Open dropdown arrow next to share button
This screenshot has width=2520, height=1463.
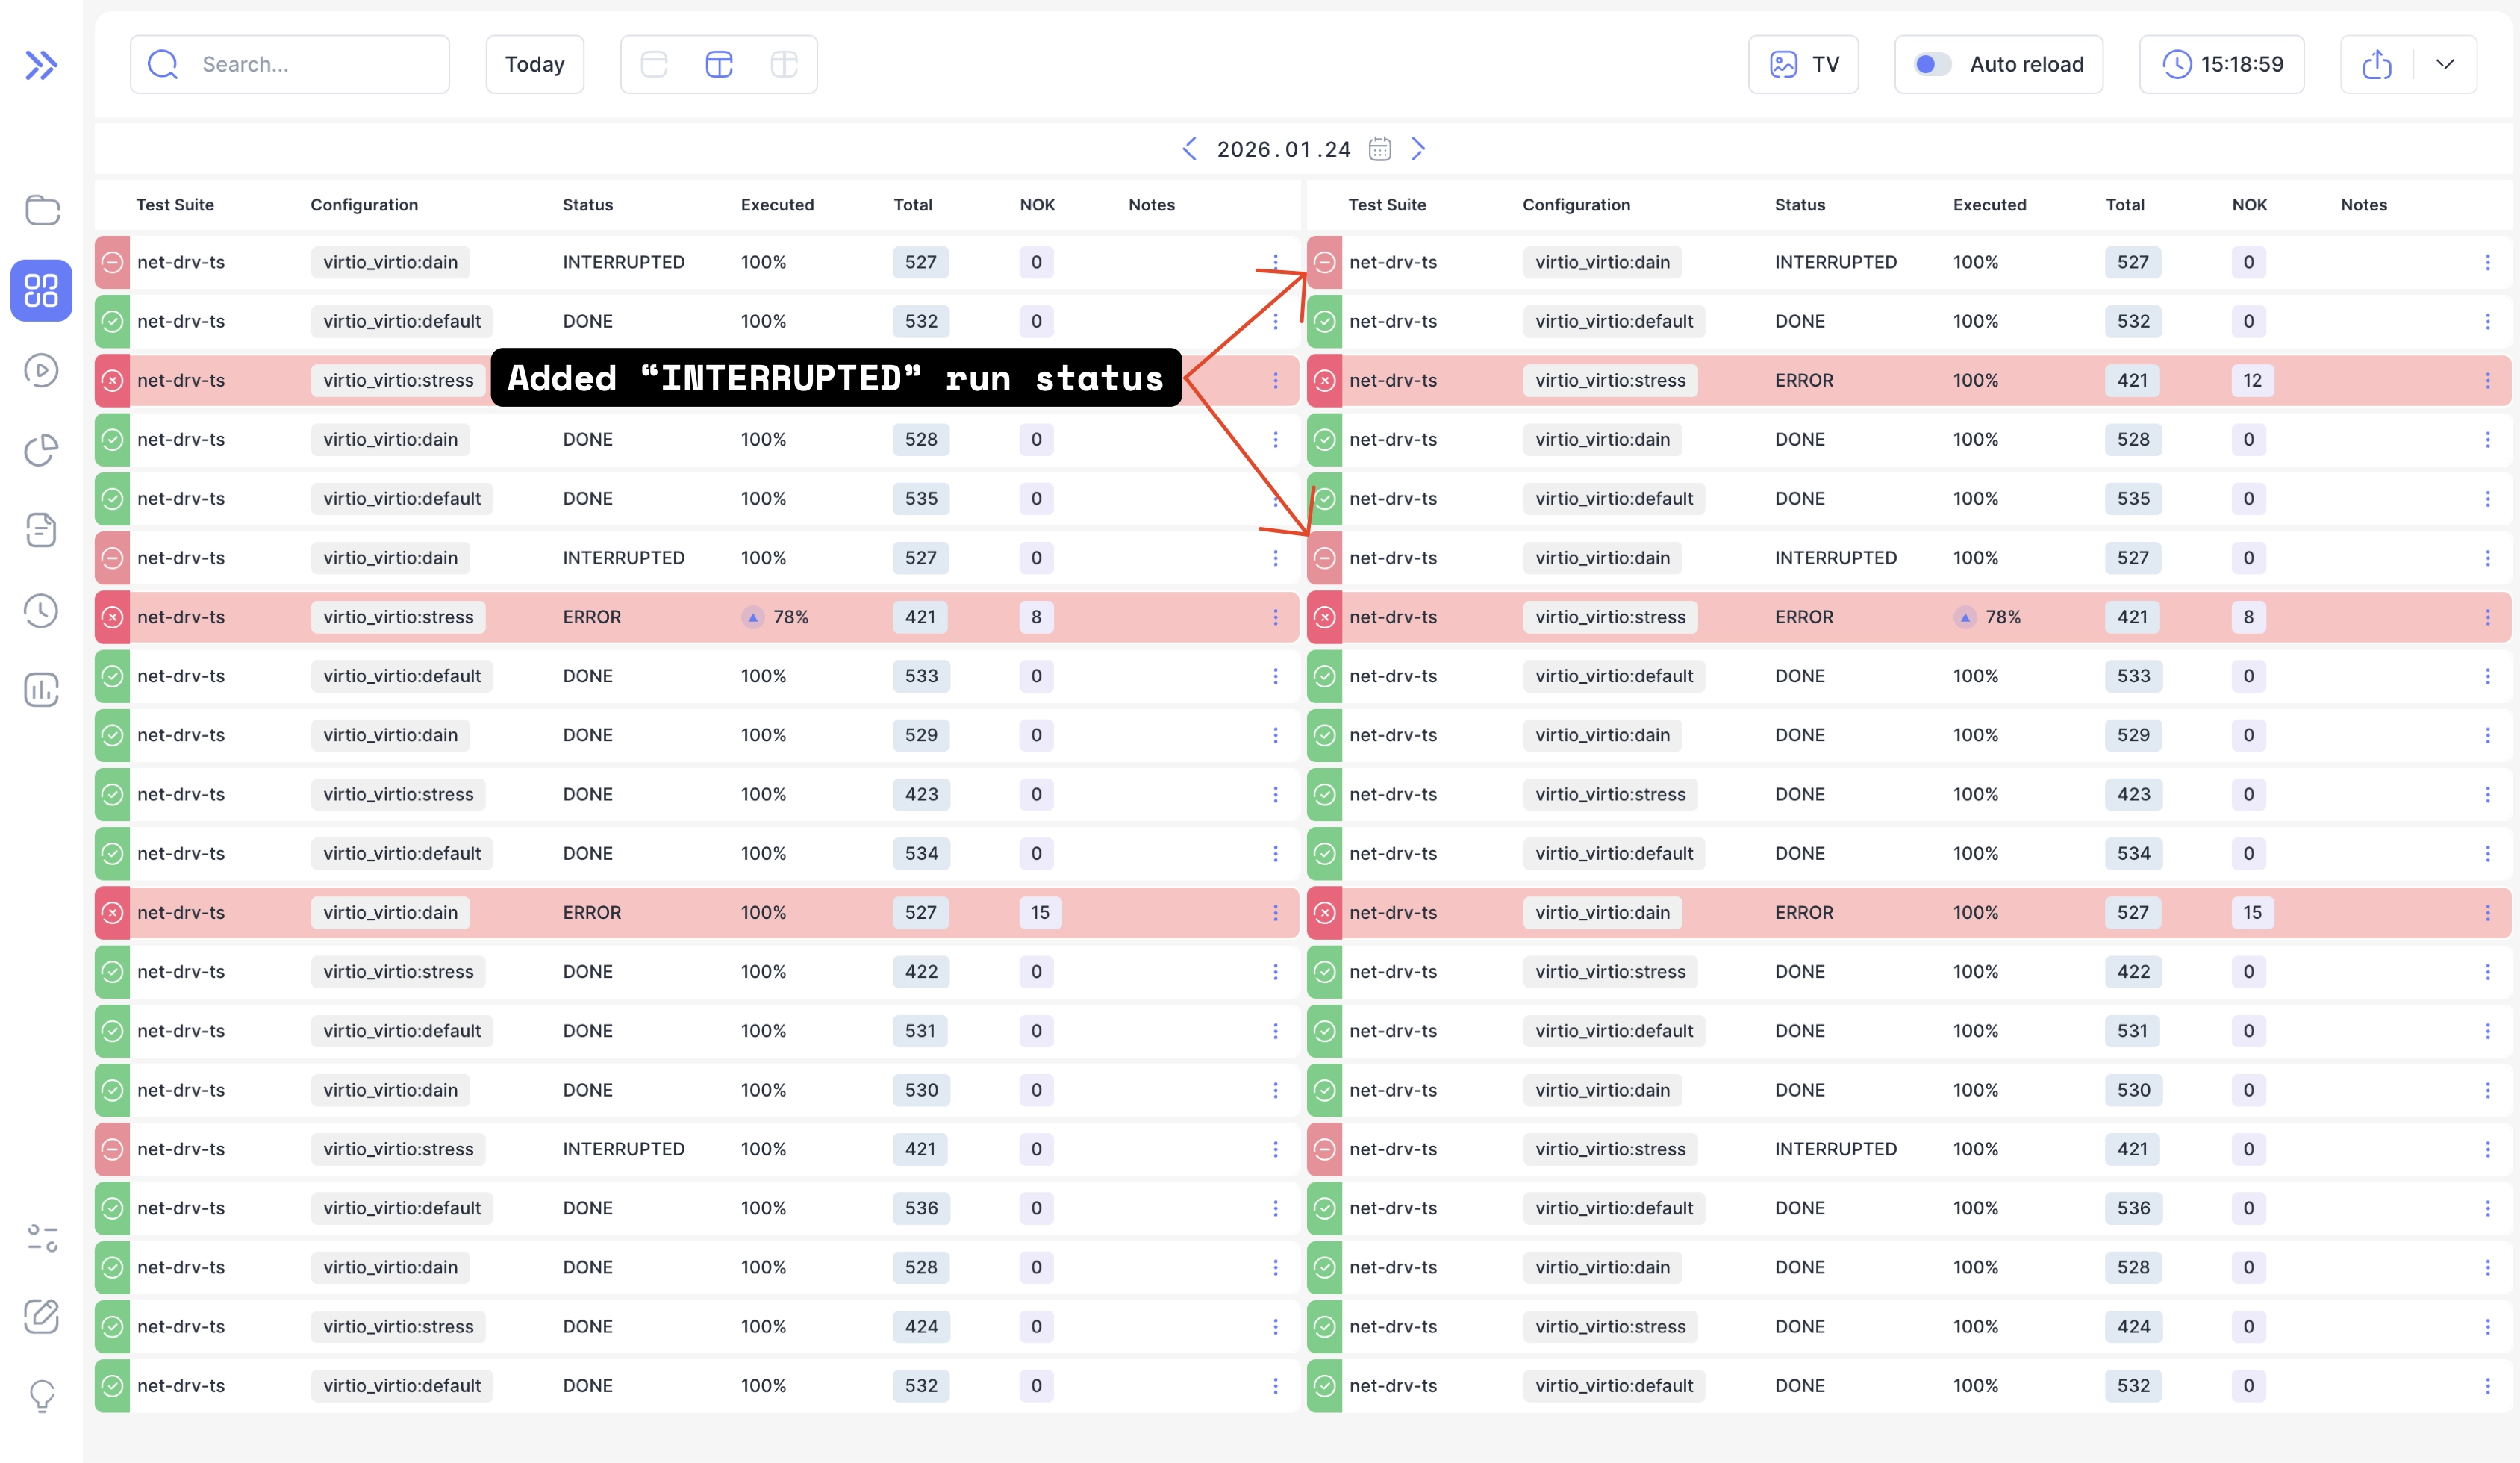[x=2445, y=65]
